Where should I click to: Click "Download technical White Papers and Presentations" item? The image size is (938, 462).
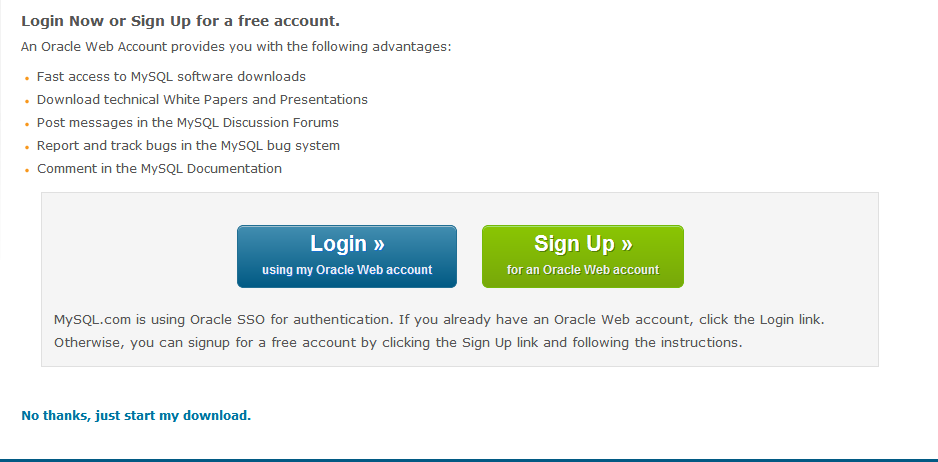tap(202, 99)
